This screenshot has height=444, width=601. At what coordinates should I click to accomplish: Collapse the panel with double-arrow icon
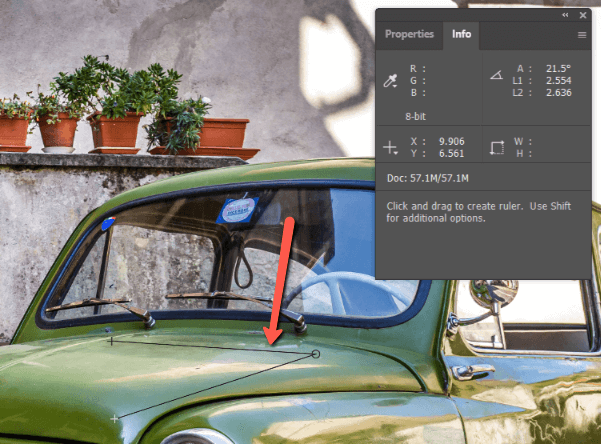pos(566,15)
